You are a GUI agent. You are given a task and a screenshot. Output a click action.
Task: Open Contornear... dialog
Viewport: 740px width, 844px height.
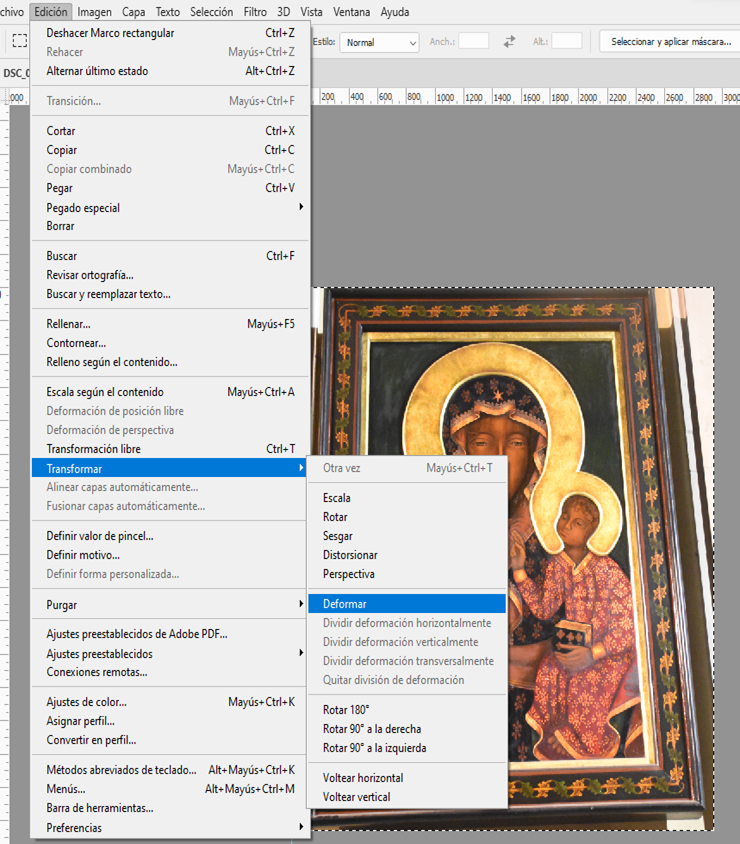point(171,343)
